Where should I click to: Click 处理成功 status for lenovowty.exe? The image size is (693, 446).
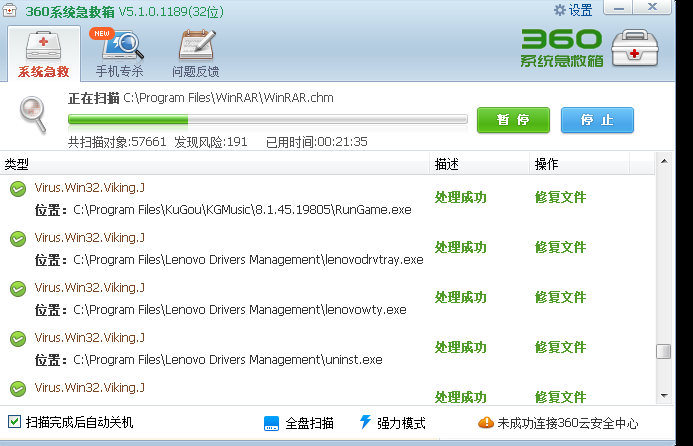[x=461, y=297]
